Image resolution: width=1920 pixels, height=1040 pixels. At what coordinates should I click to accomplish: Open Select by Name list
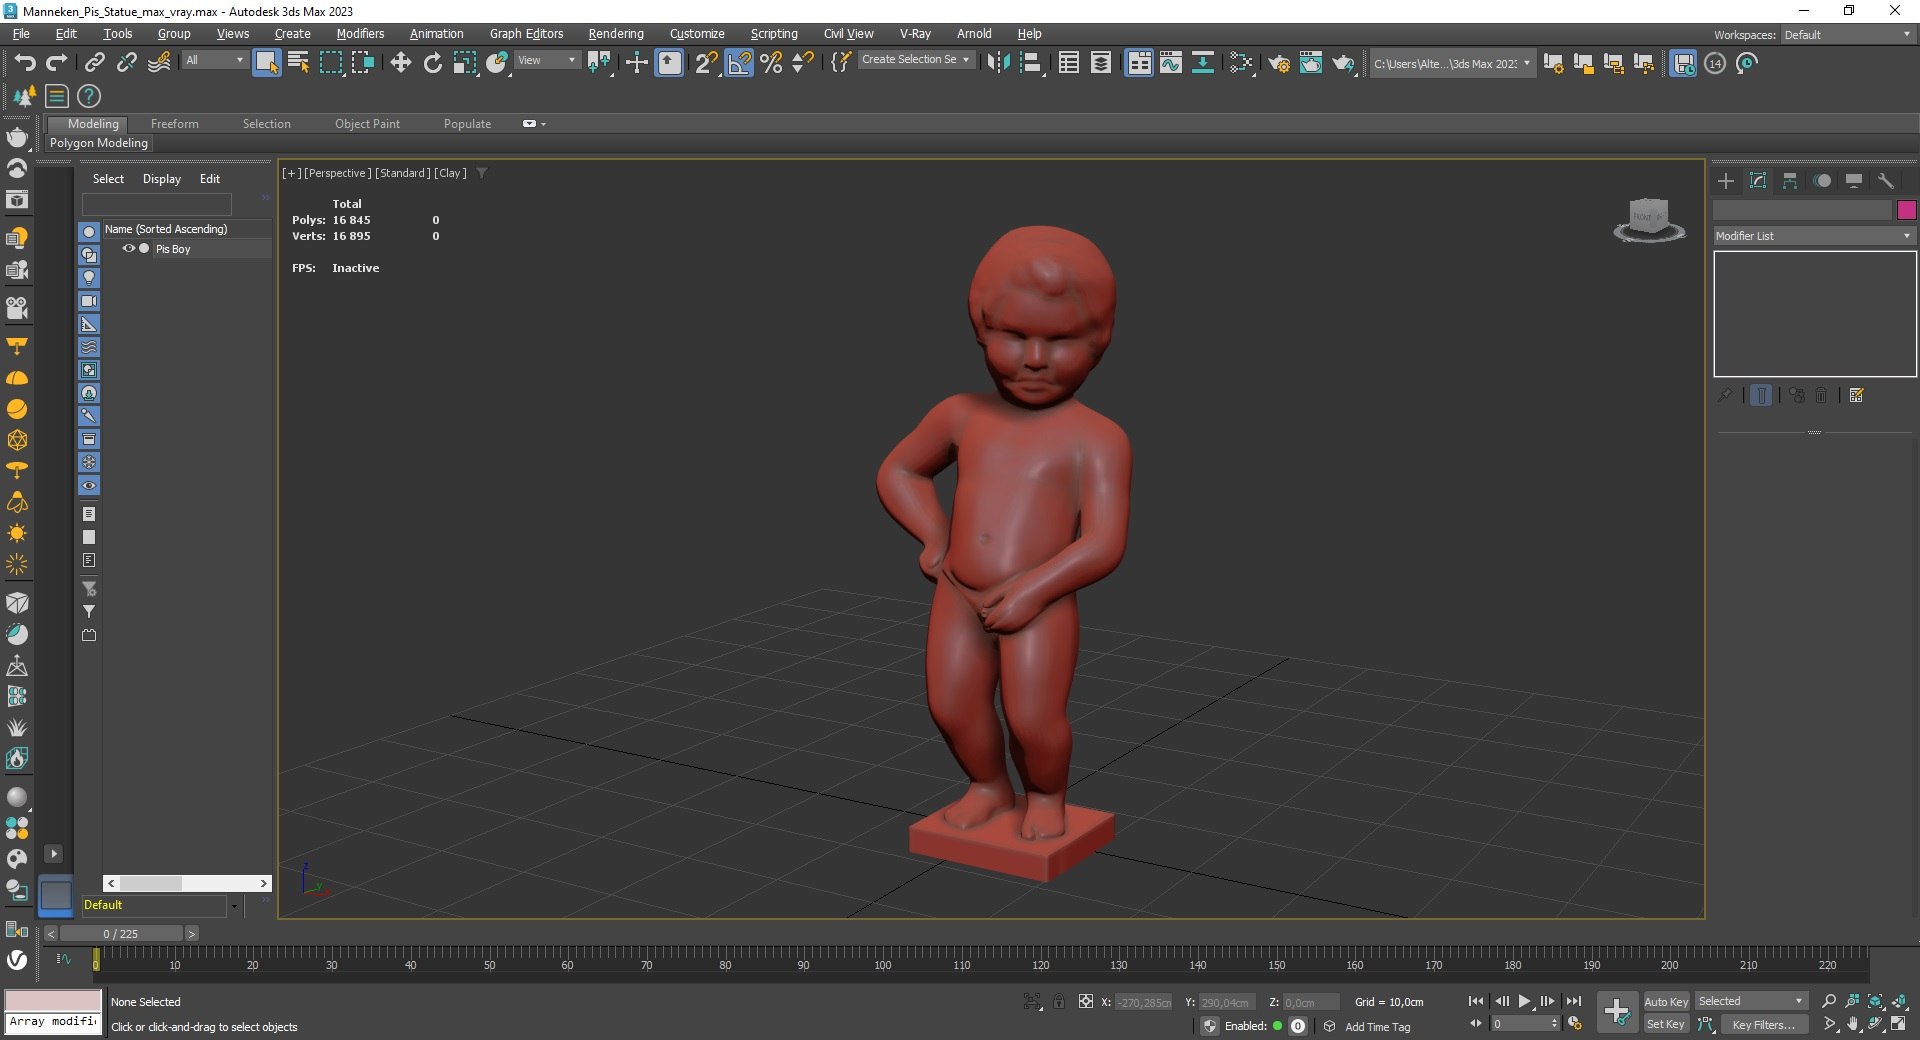pyautogui.click(x=298, y=63)
